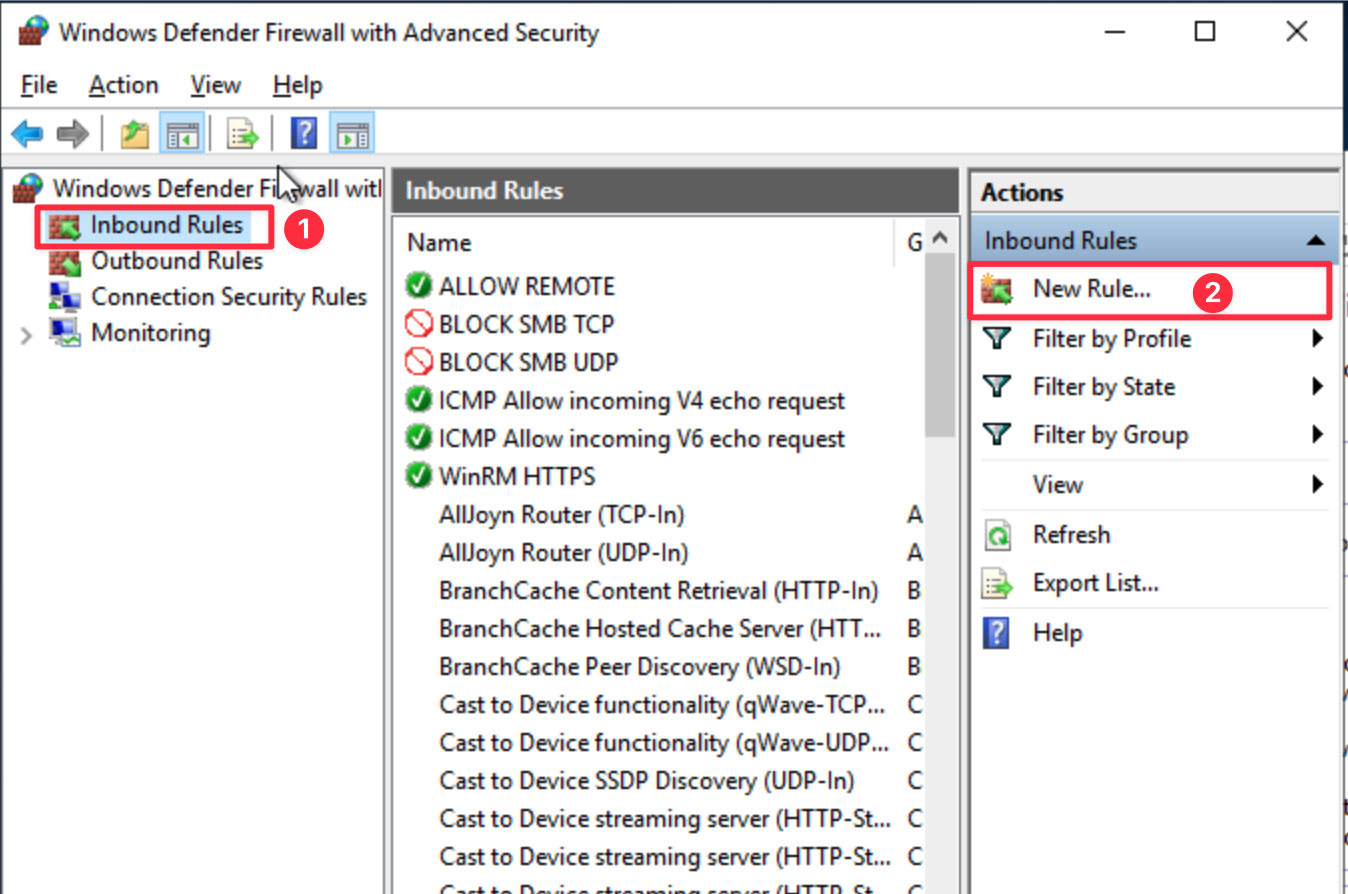The height and width of the screenshot is (894, 1348).
Task: Select the Inbound Rules tree label
Action: [167, 225]
